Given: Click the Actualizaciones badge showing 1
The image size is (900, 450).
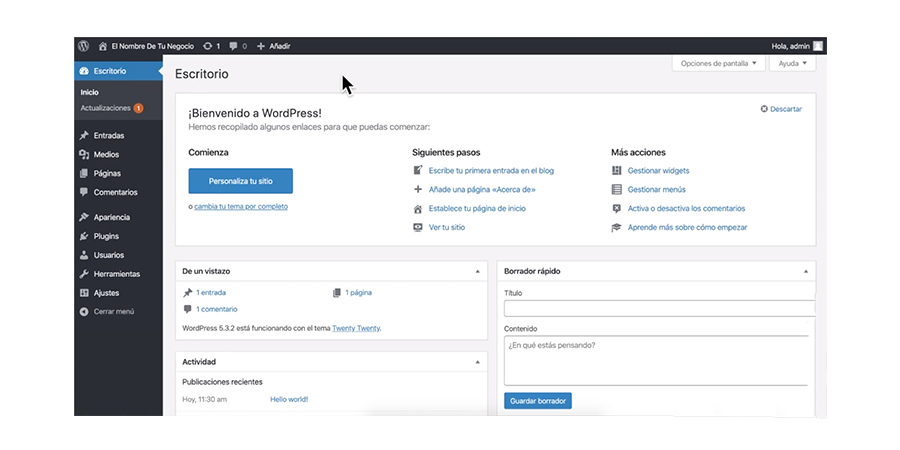Looking at the screenshot, I should (x=138, y=108).
